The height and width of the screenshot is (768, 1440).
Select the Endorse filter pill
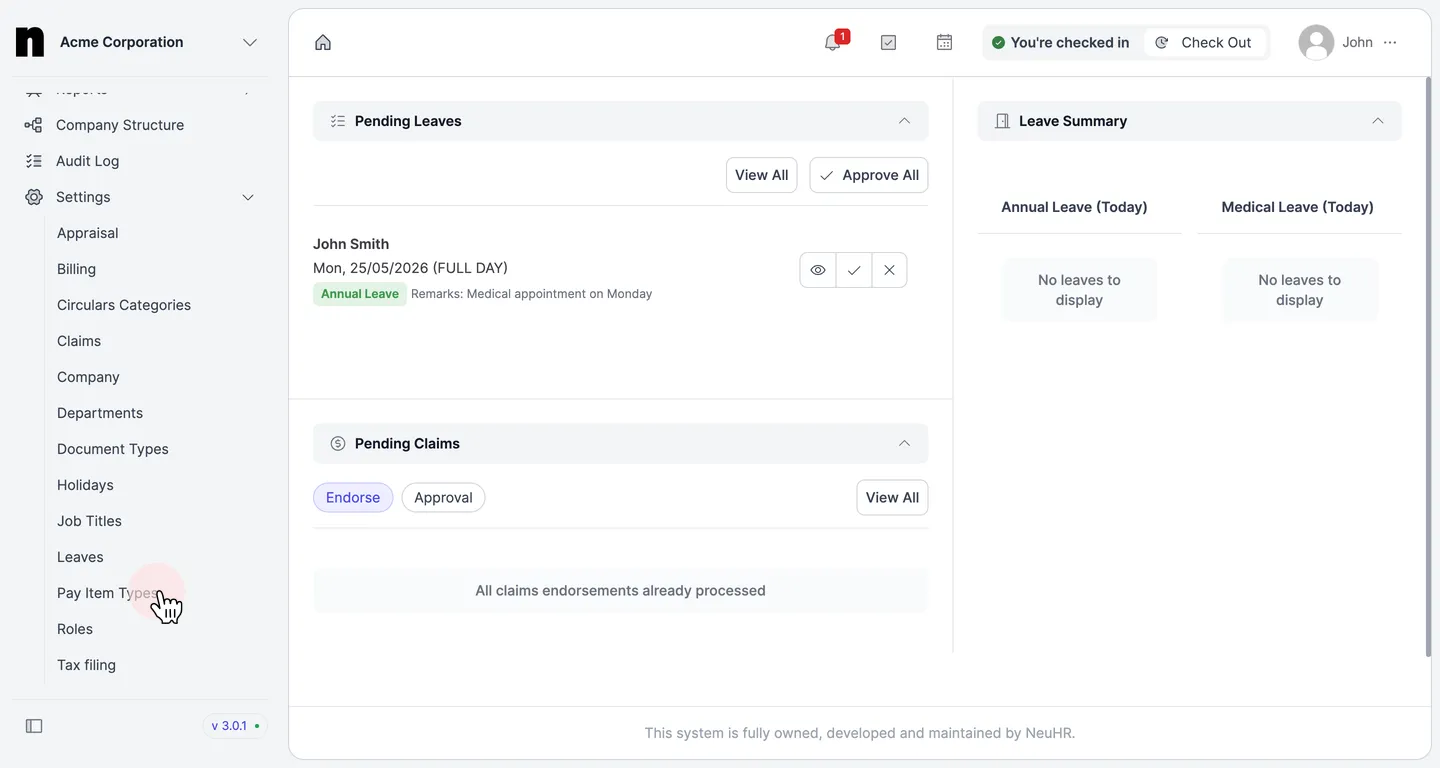pos(353,497)
